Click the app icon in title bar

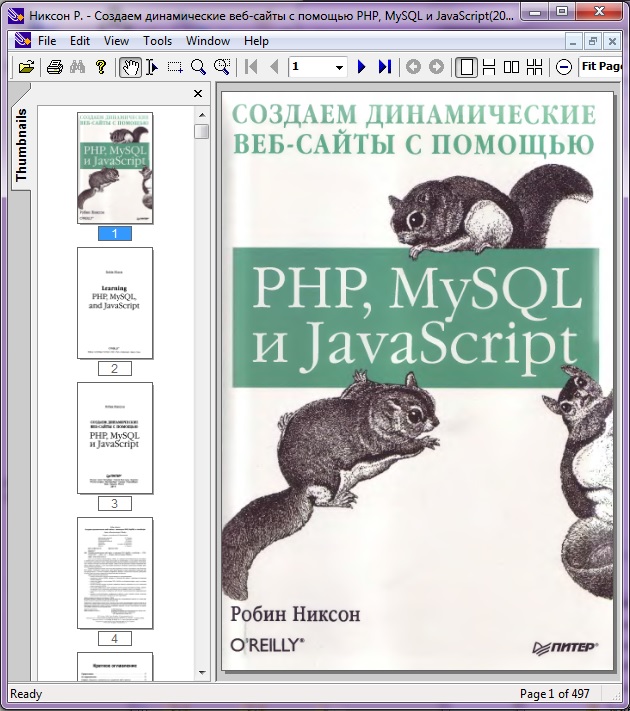(16, 15)
